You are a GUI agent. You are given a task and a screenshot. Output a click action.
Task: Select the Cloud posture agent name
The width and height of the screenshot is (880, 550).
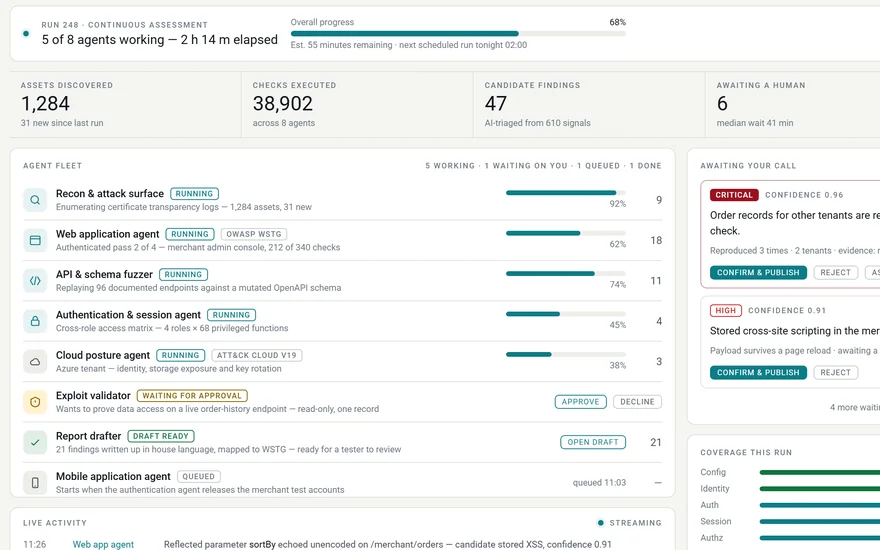pos(103,355)
